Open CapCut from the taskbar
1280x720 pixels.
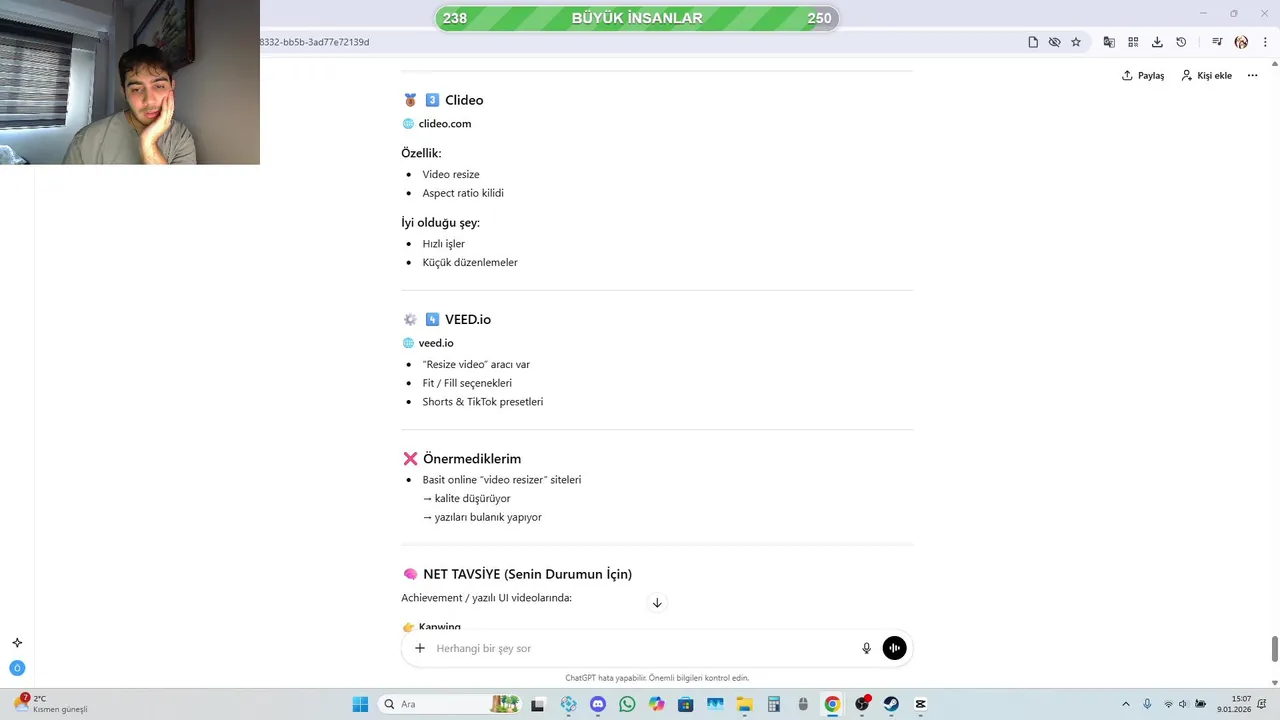[x=921, y=704]
